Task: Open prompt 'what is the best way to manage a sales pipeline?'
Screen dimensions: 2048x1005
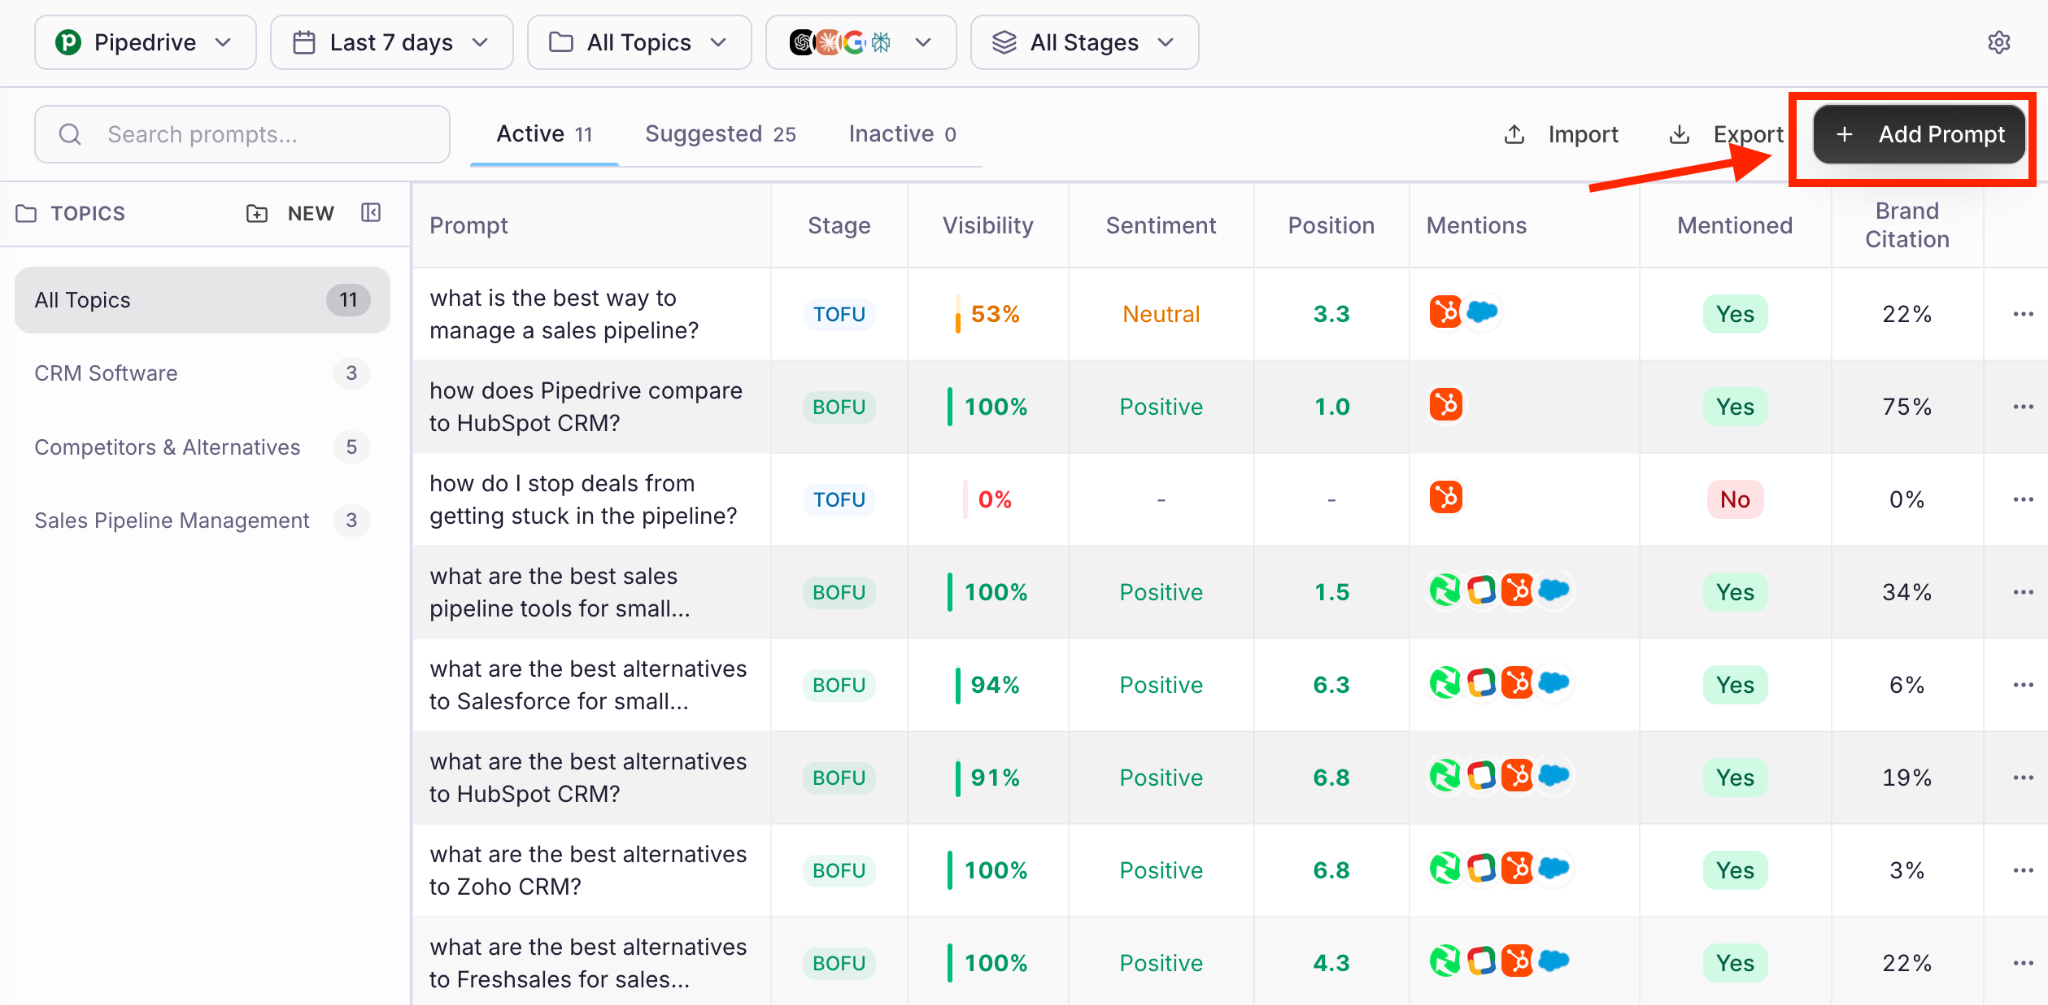Action: [x=564, y=314]
